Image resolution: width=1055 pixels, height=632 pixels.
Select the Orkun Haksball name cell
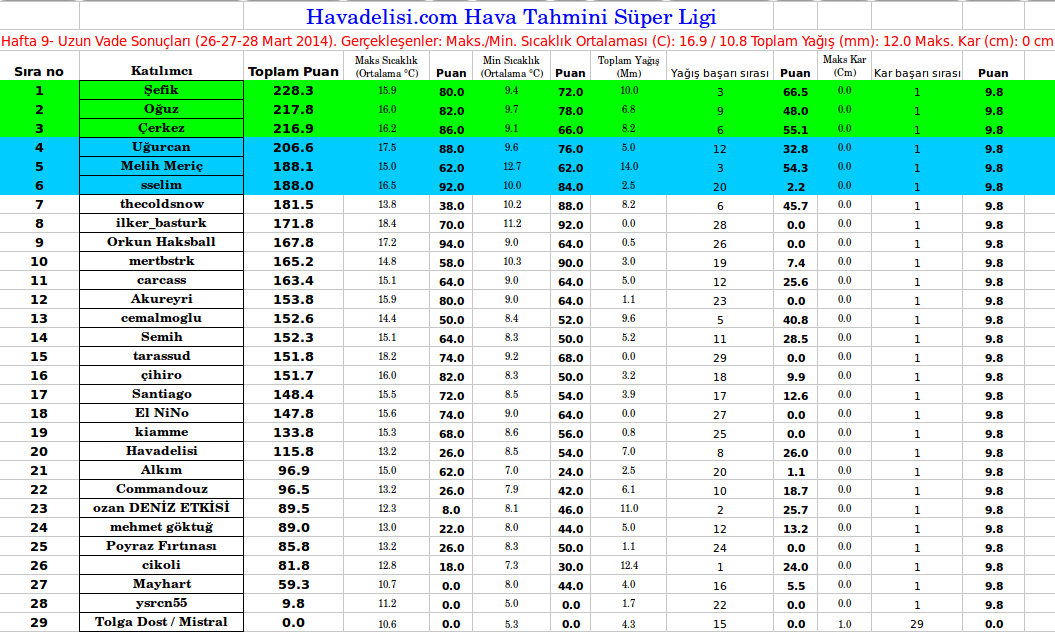tap(161, 242)
